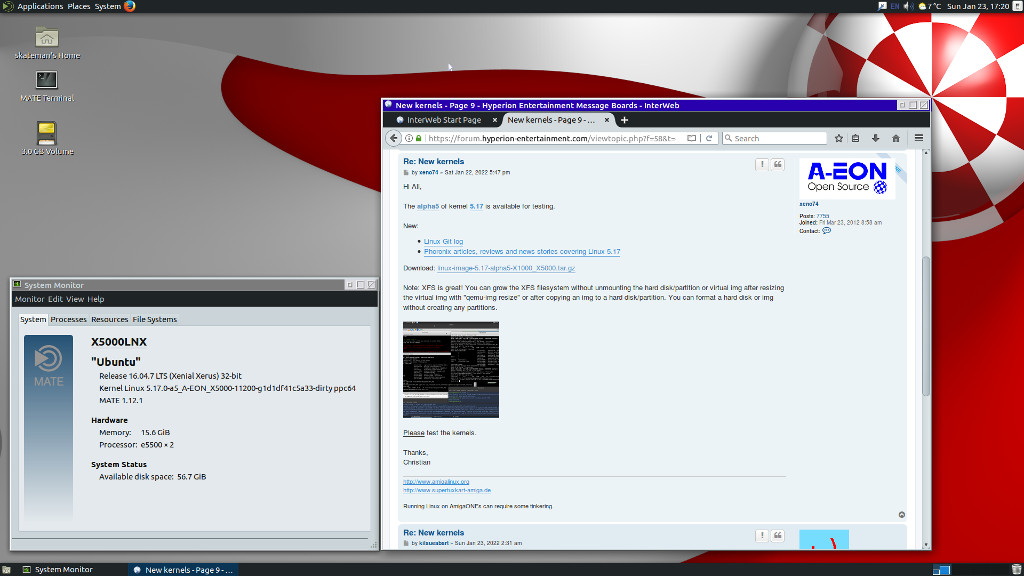The height and width of the screenshot is (576, 1024).
Task: Jump to top using circular arrow icon
Action: click(x=902, y=515)
